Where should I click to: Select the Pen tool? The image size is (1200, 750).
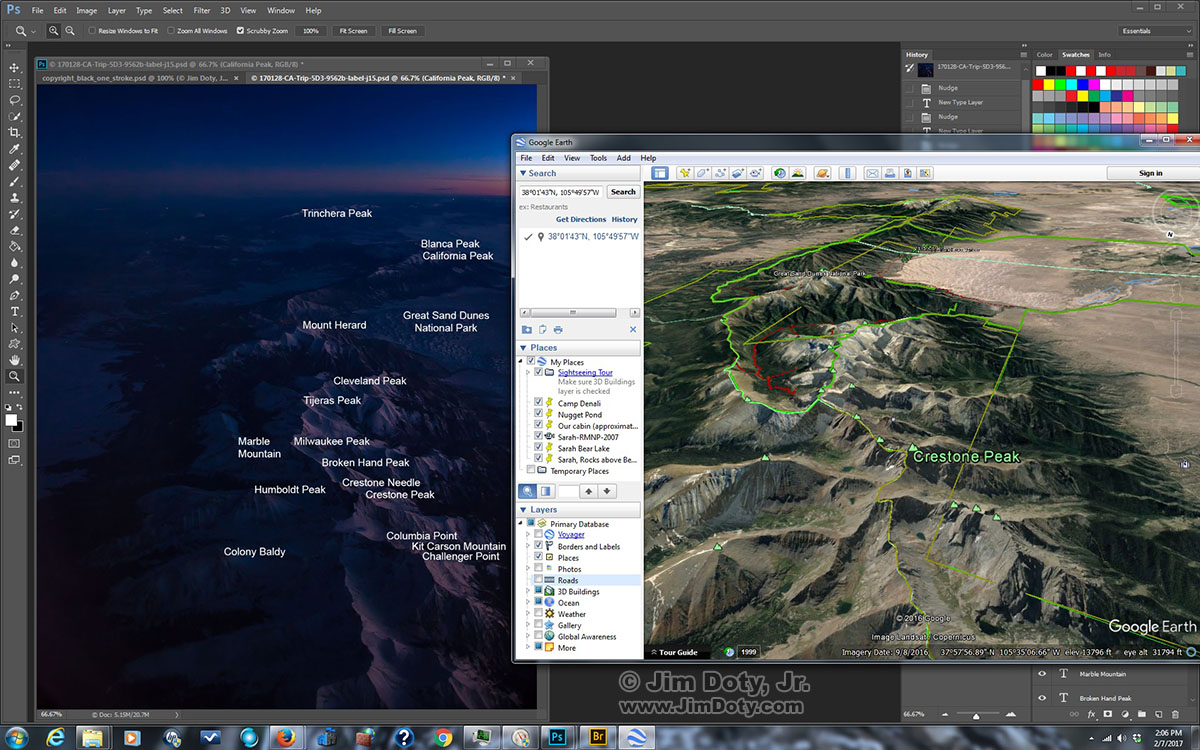click(x=14, y=295)
